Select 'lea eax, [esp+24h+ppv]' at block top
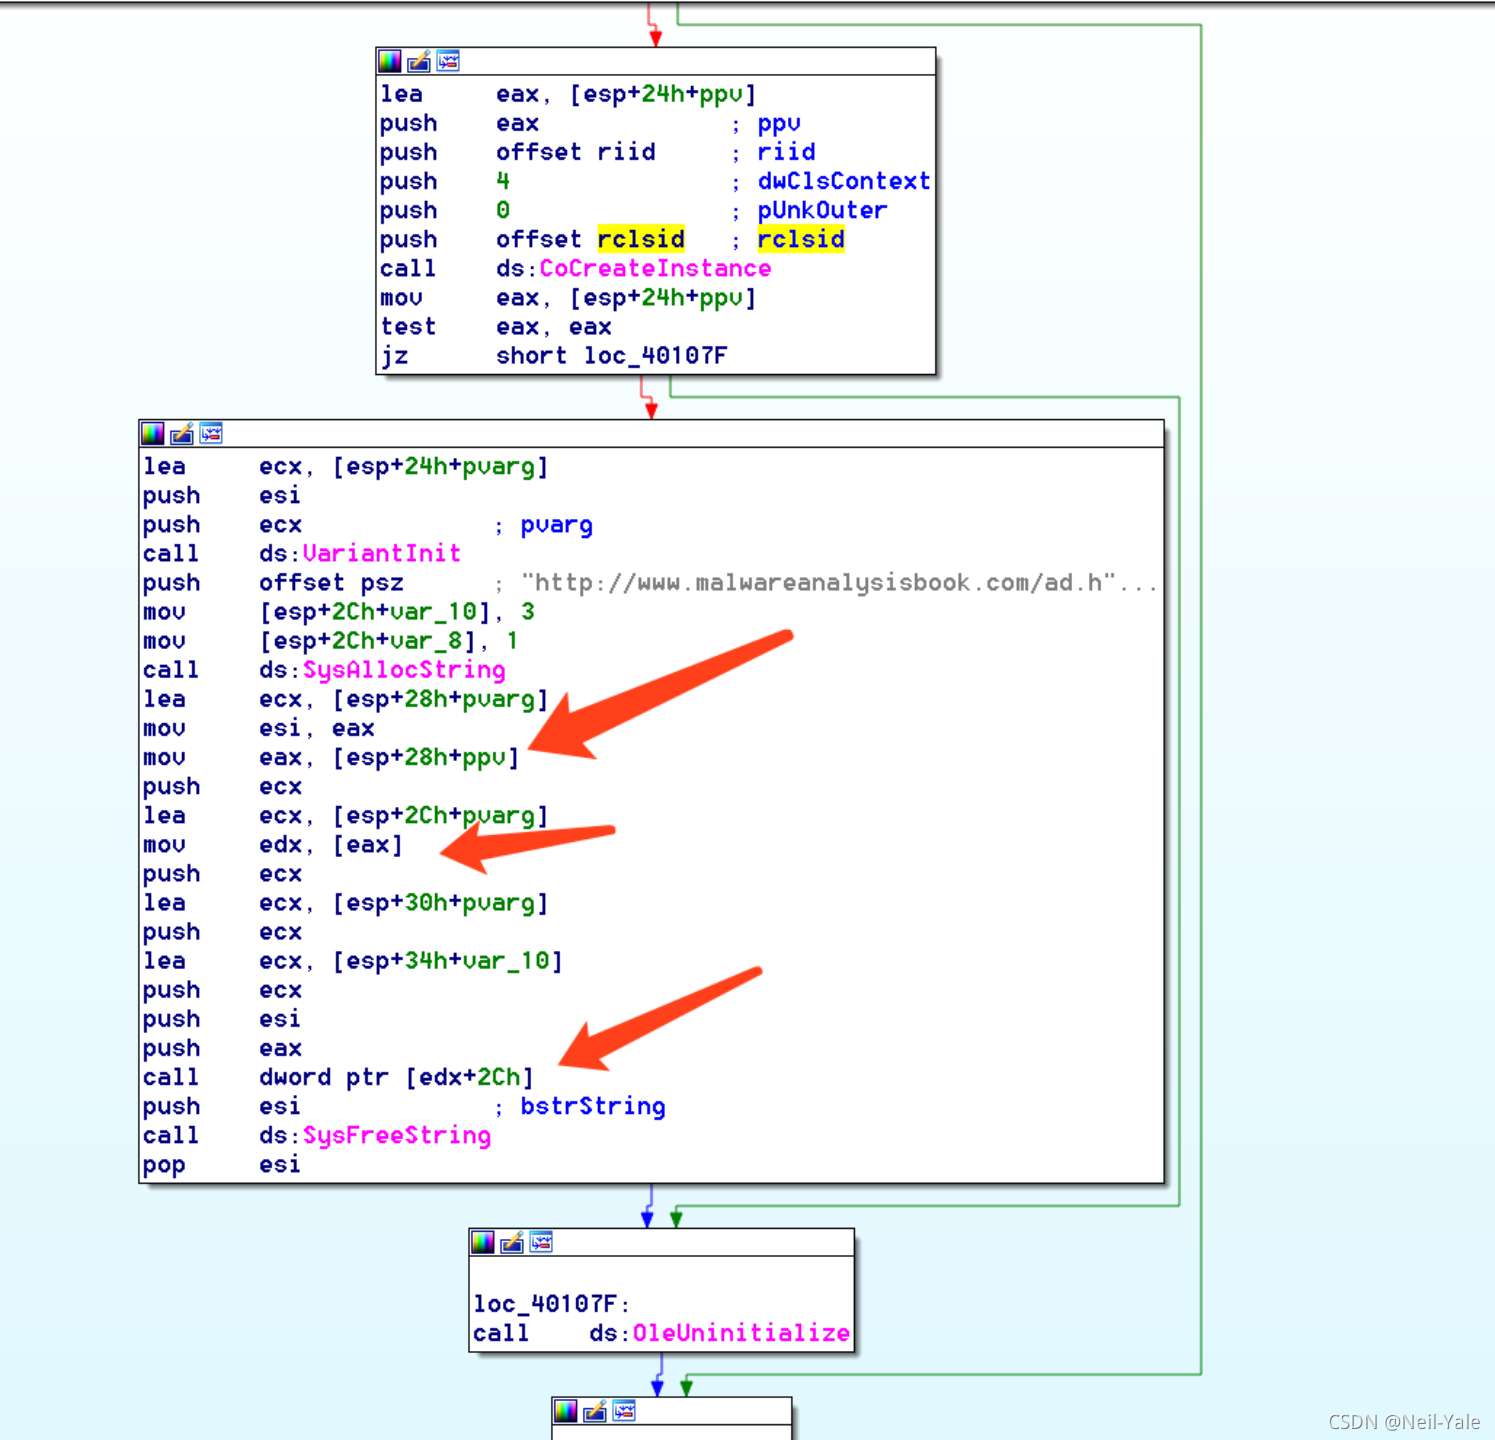Screen dimensions: 1495x1440 [567, 94]
